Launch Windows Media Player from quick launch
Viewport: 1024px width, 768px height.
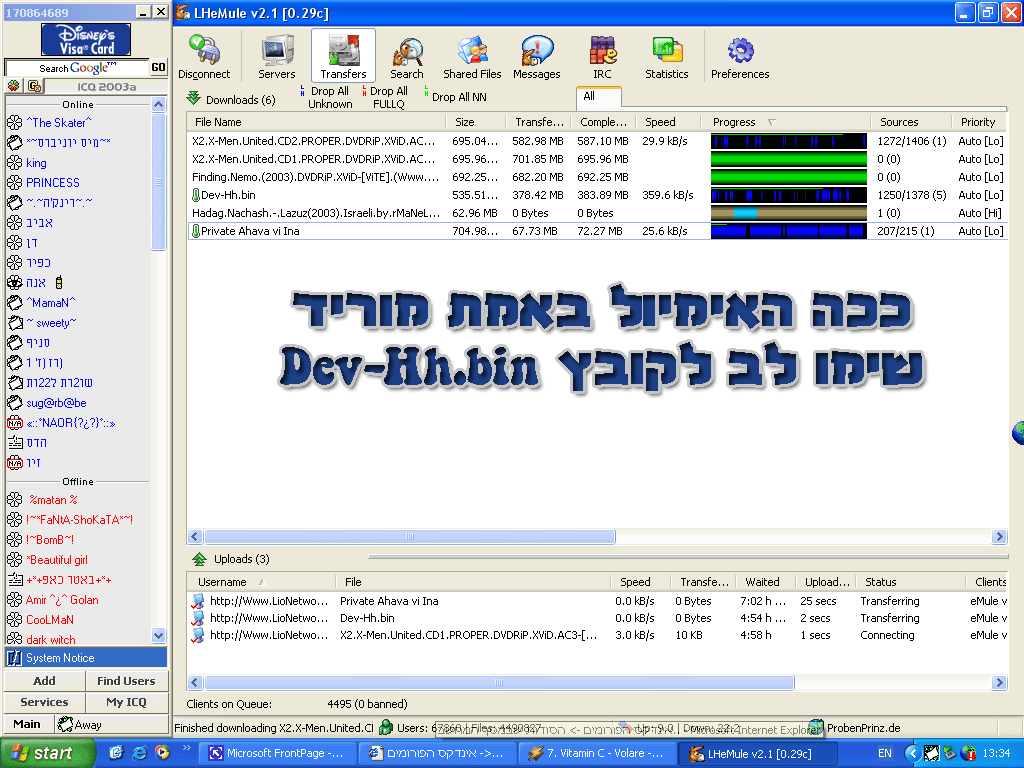click(161, 753)
